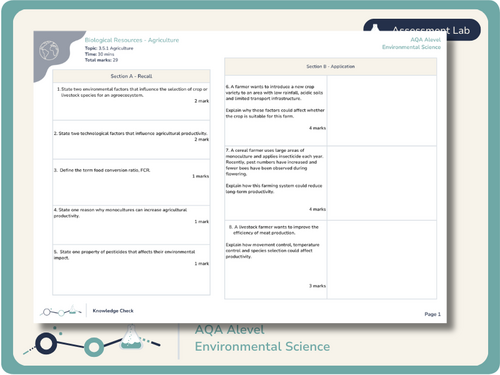Click question 5 about pesticide properties
This screenshot has width=500, height=375.
[x=124, y=255]
